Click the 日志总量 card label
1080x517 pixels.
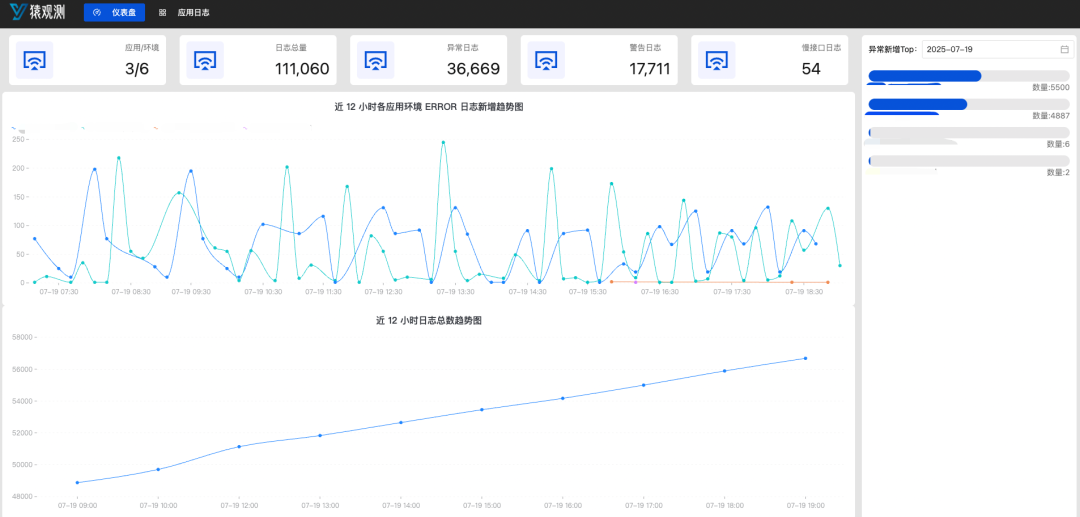pos(290,48)
